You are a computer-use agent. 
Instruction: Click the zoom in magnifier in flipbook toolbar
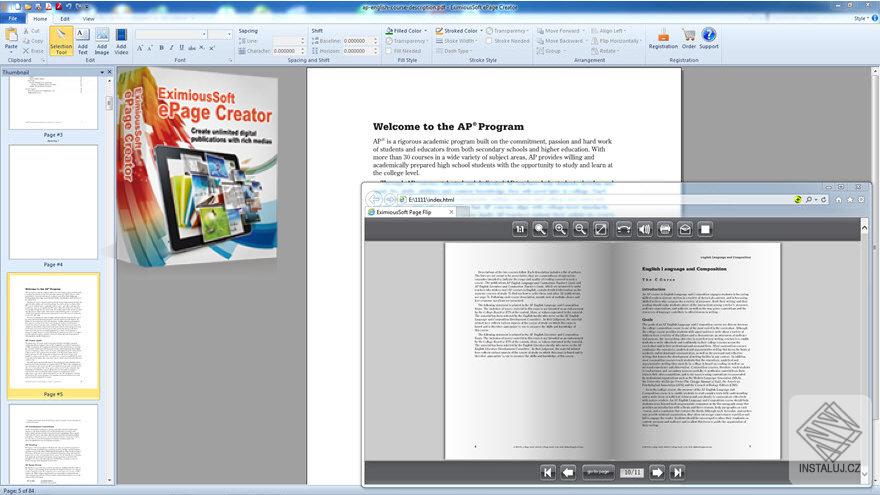[x=560, y=229]
